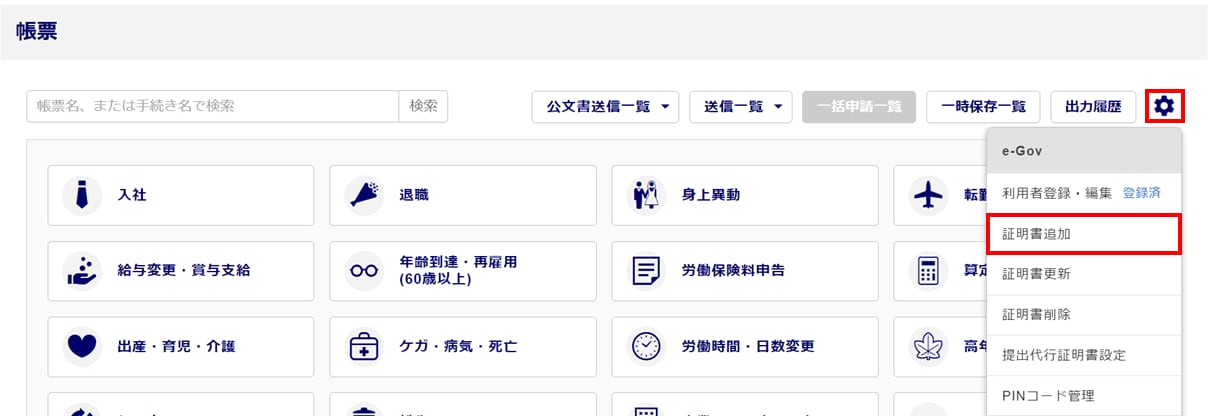Click the document icon for 労働保険料申告
The width and height of the screenshot is (1209, 416).
click(646, 270)
